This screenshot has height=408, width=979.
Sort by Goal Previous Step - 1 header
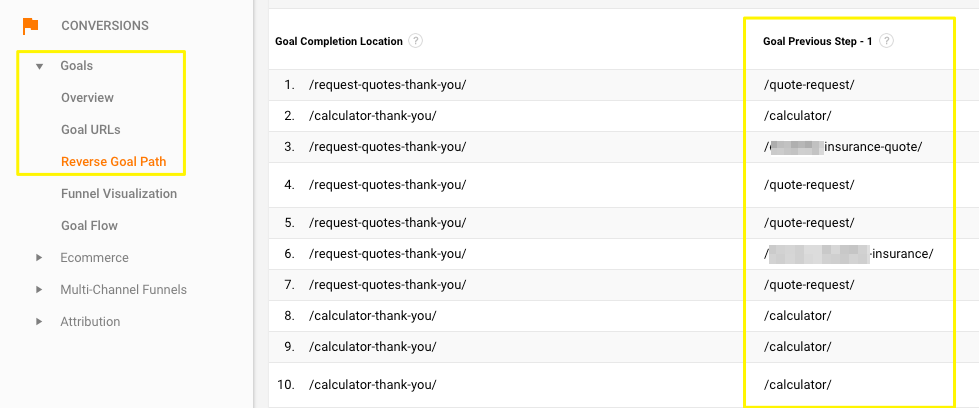pyautogui.click(x=817, y=41)
